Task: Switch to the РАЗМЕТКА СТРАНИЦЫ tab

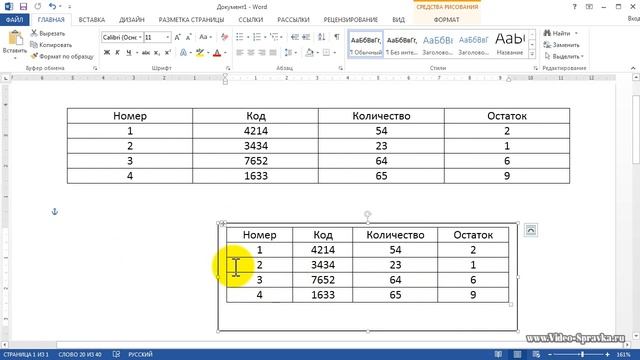Action: (191, 20)
